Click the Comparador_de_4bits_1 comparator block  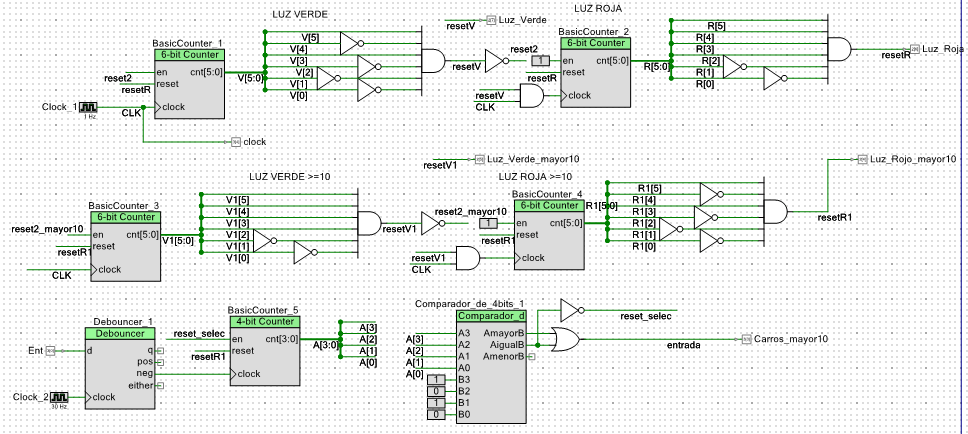tap(490, 365)
